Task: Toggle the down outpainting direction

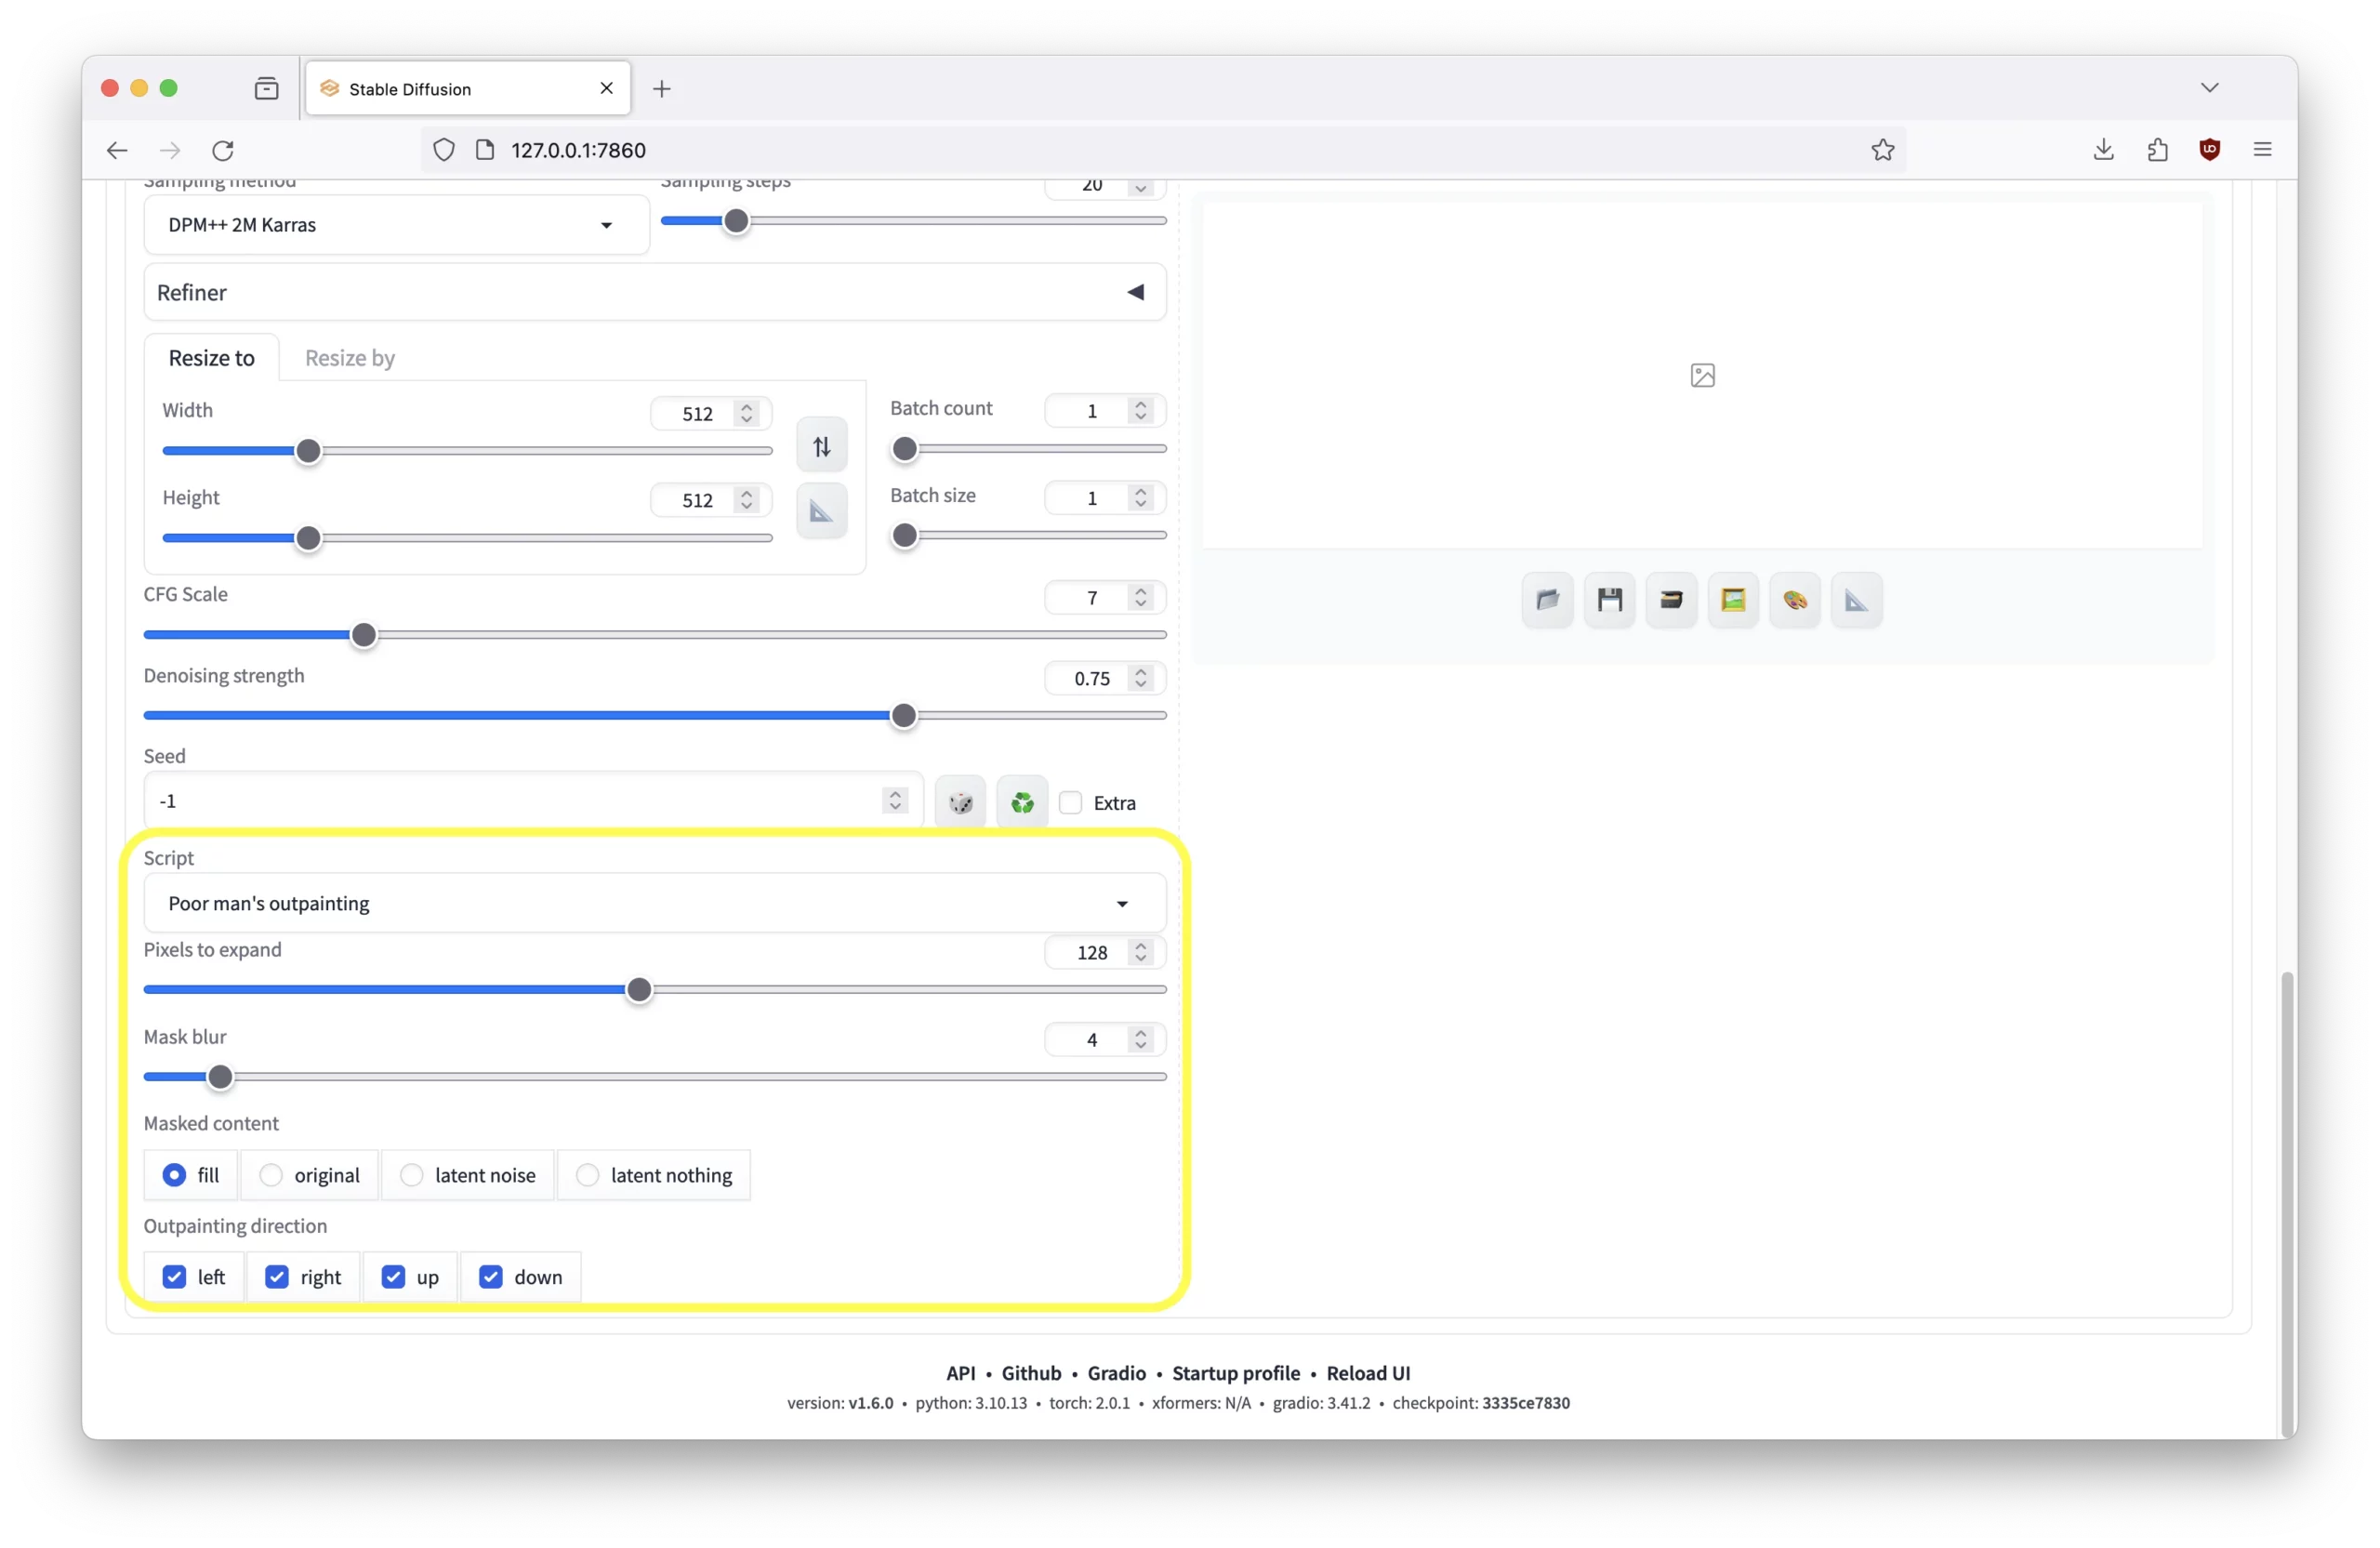Action: 491,1278
